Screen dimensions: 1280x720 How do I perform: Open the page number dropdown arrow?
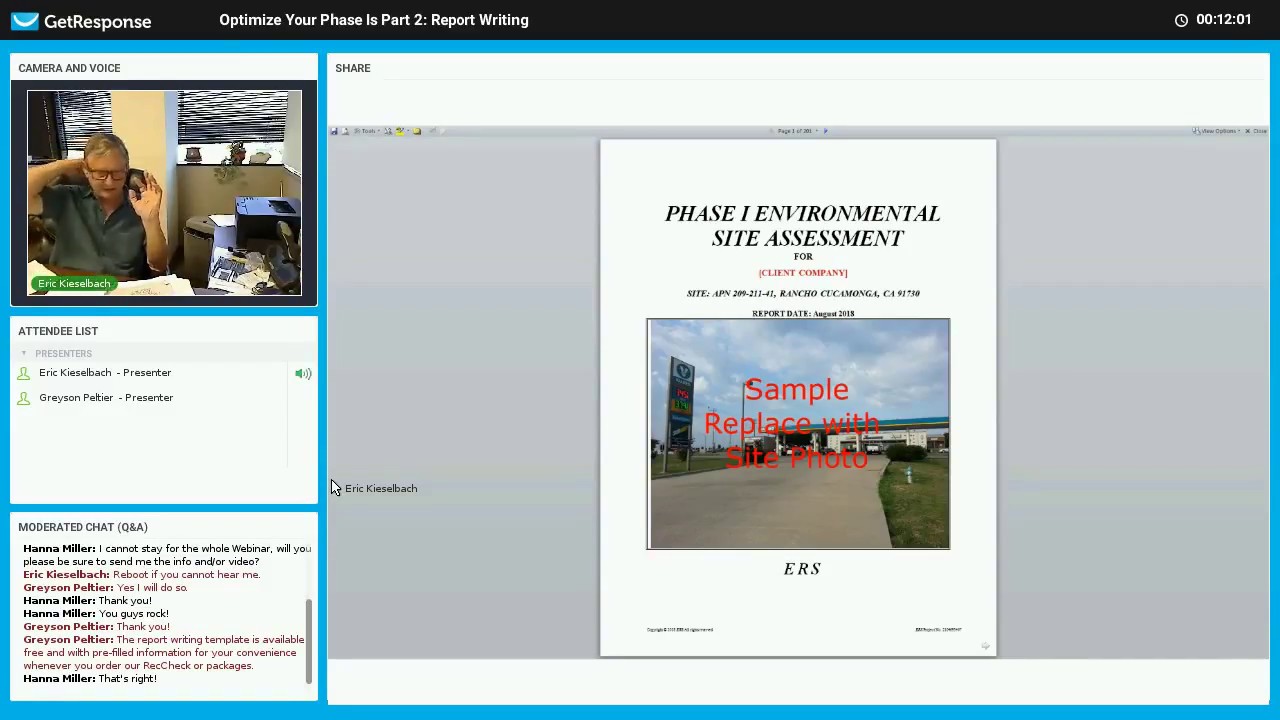tap(816, 131)
